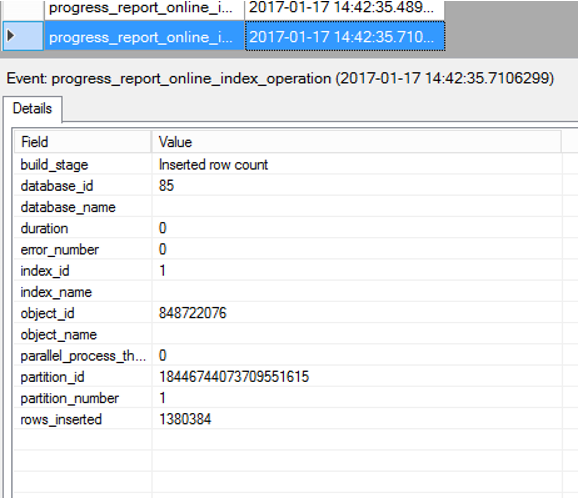Screen dimensions: 578x498
Task: Select the highlighted 14:42:35.710 timestamp cell
Action: point(345,36)
